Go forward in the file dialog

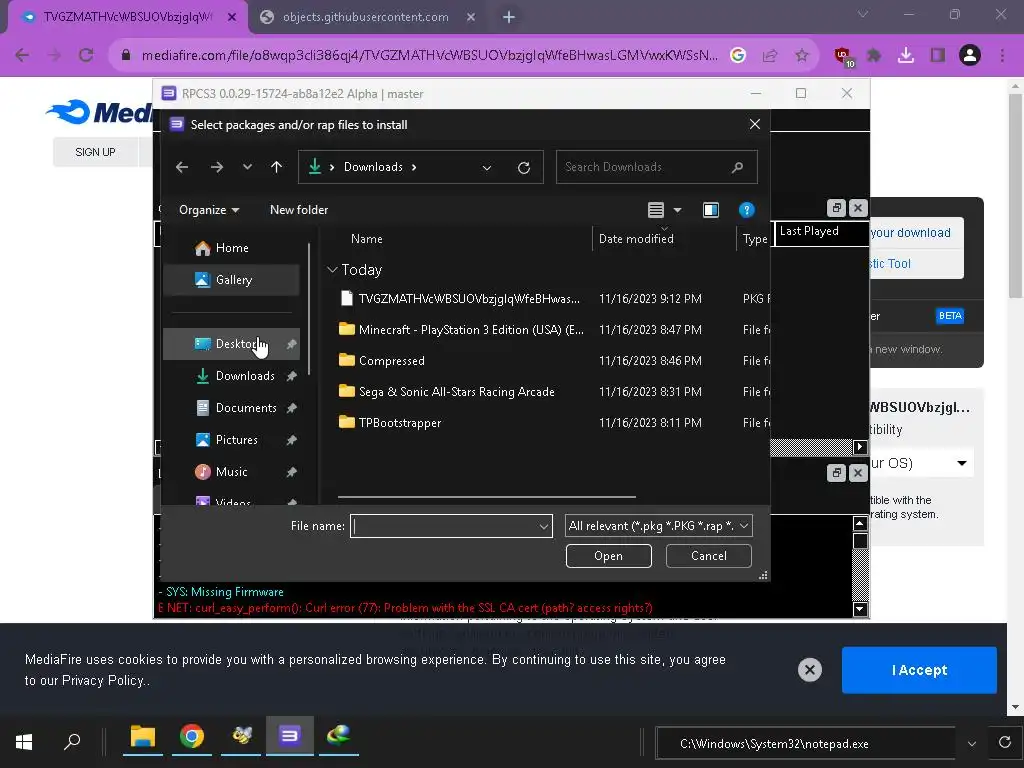click(x=217, y=167)
